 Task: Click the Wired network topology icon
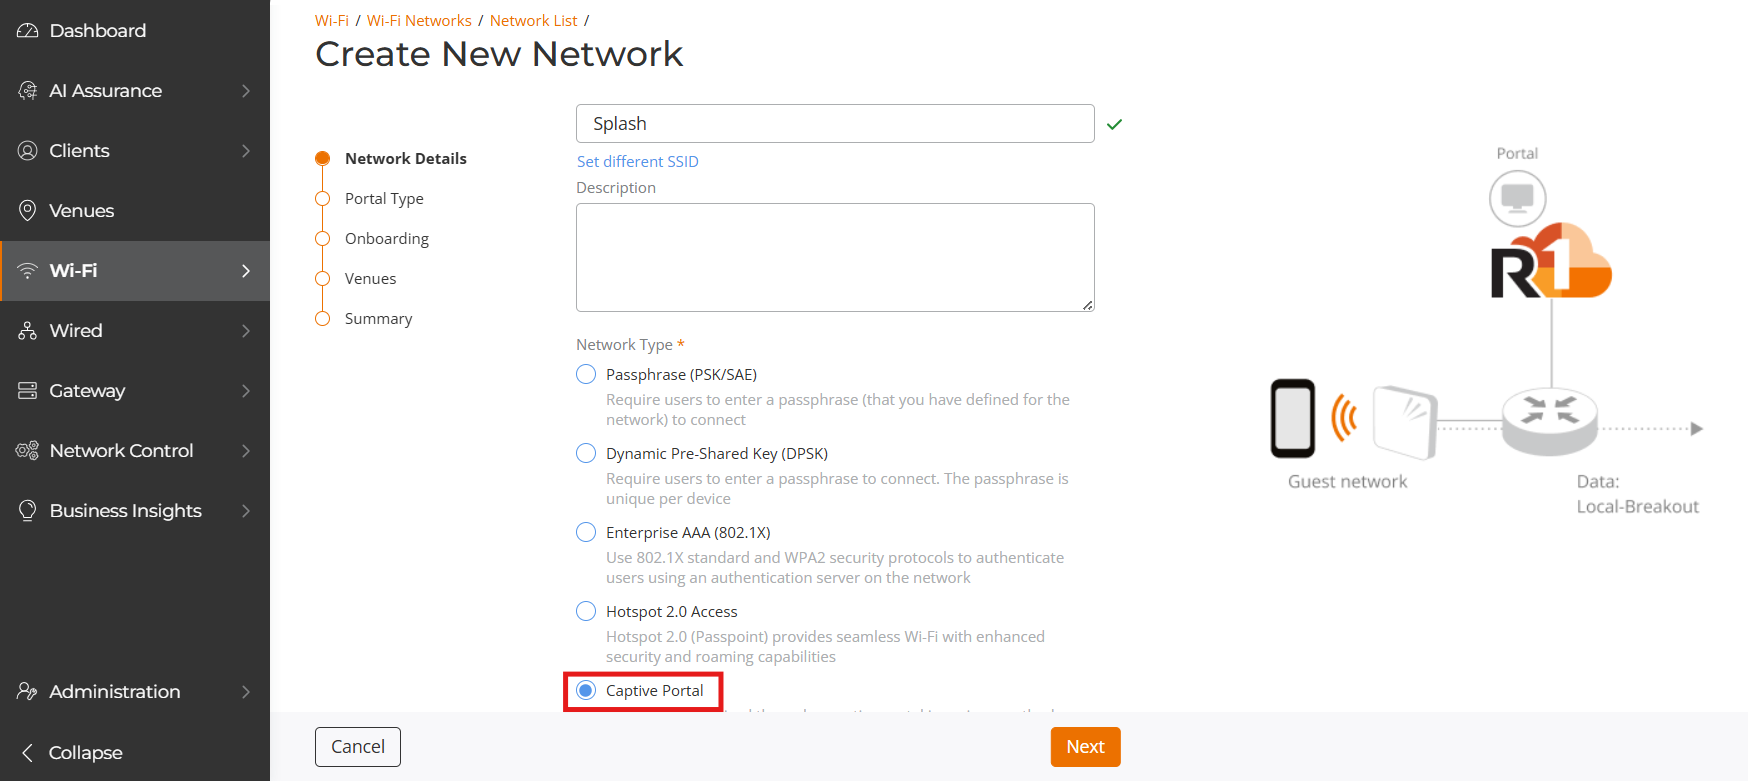click(x=27, y=331)
